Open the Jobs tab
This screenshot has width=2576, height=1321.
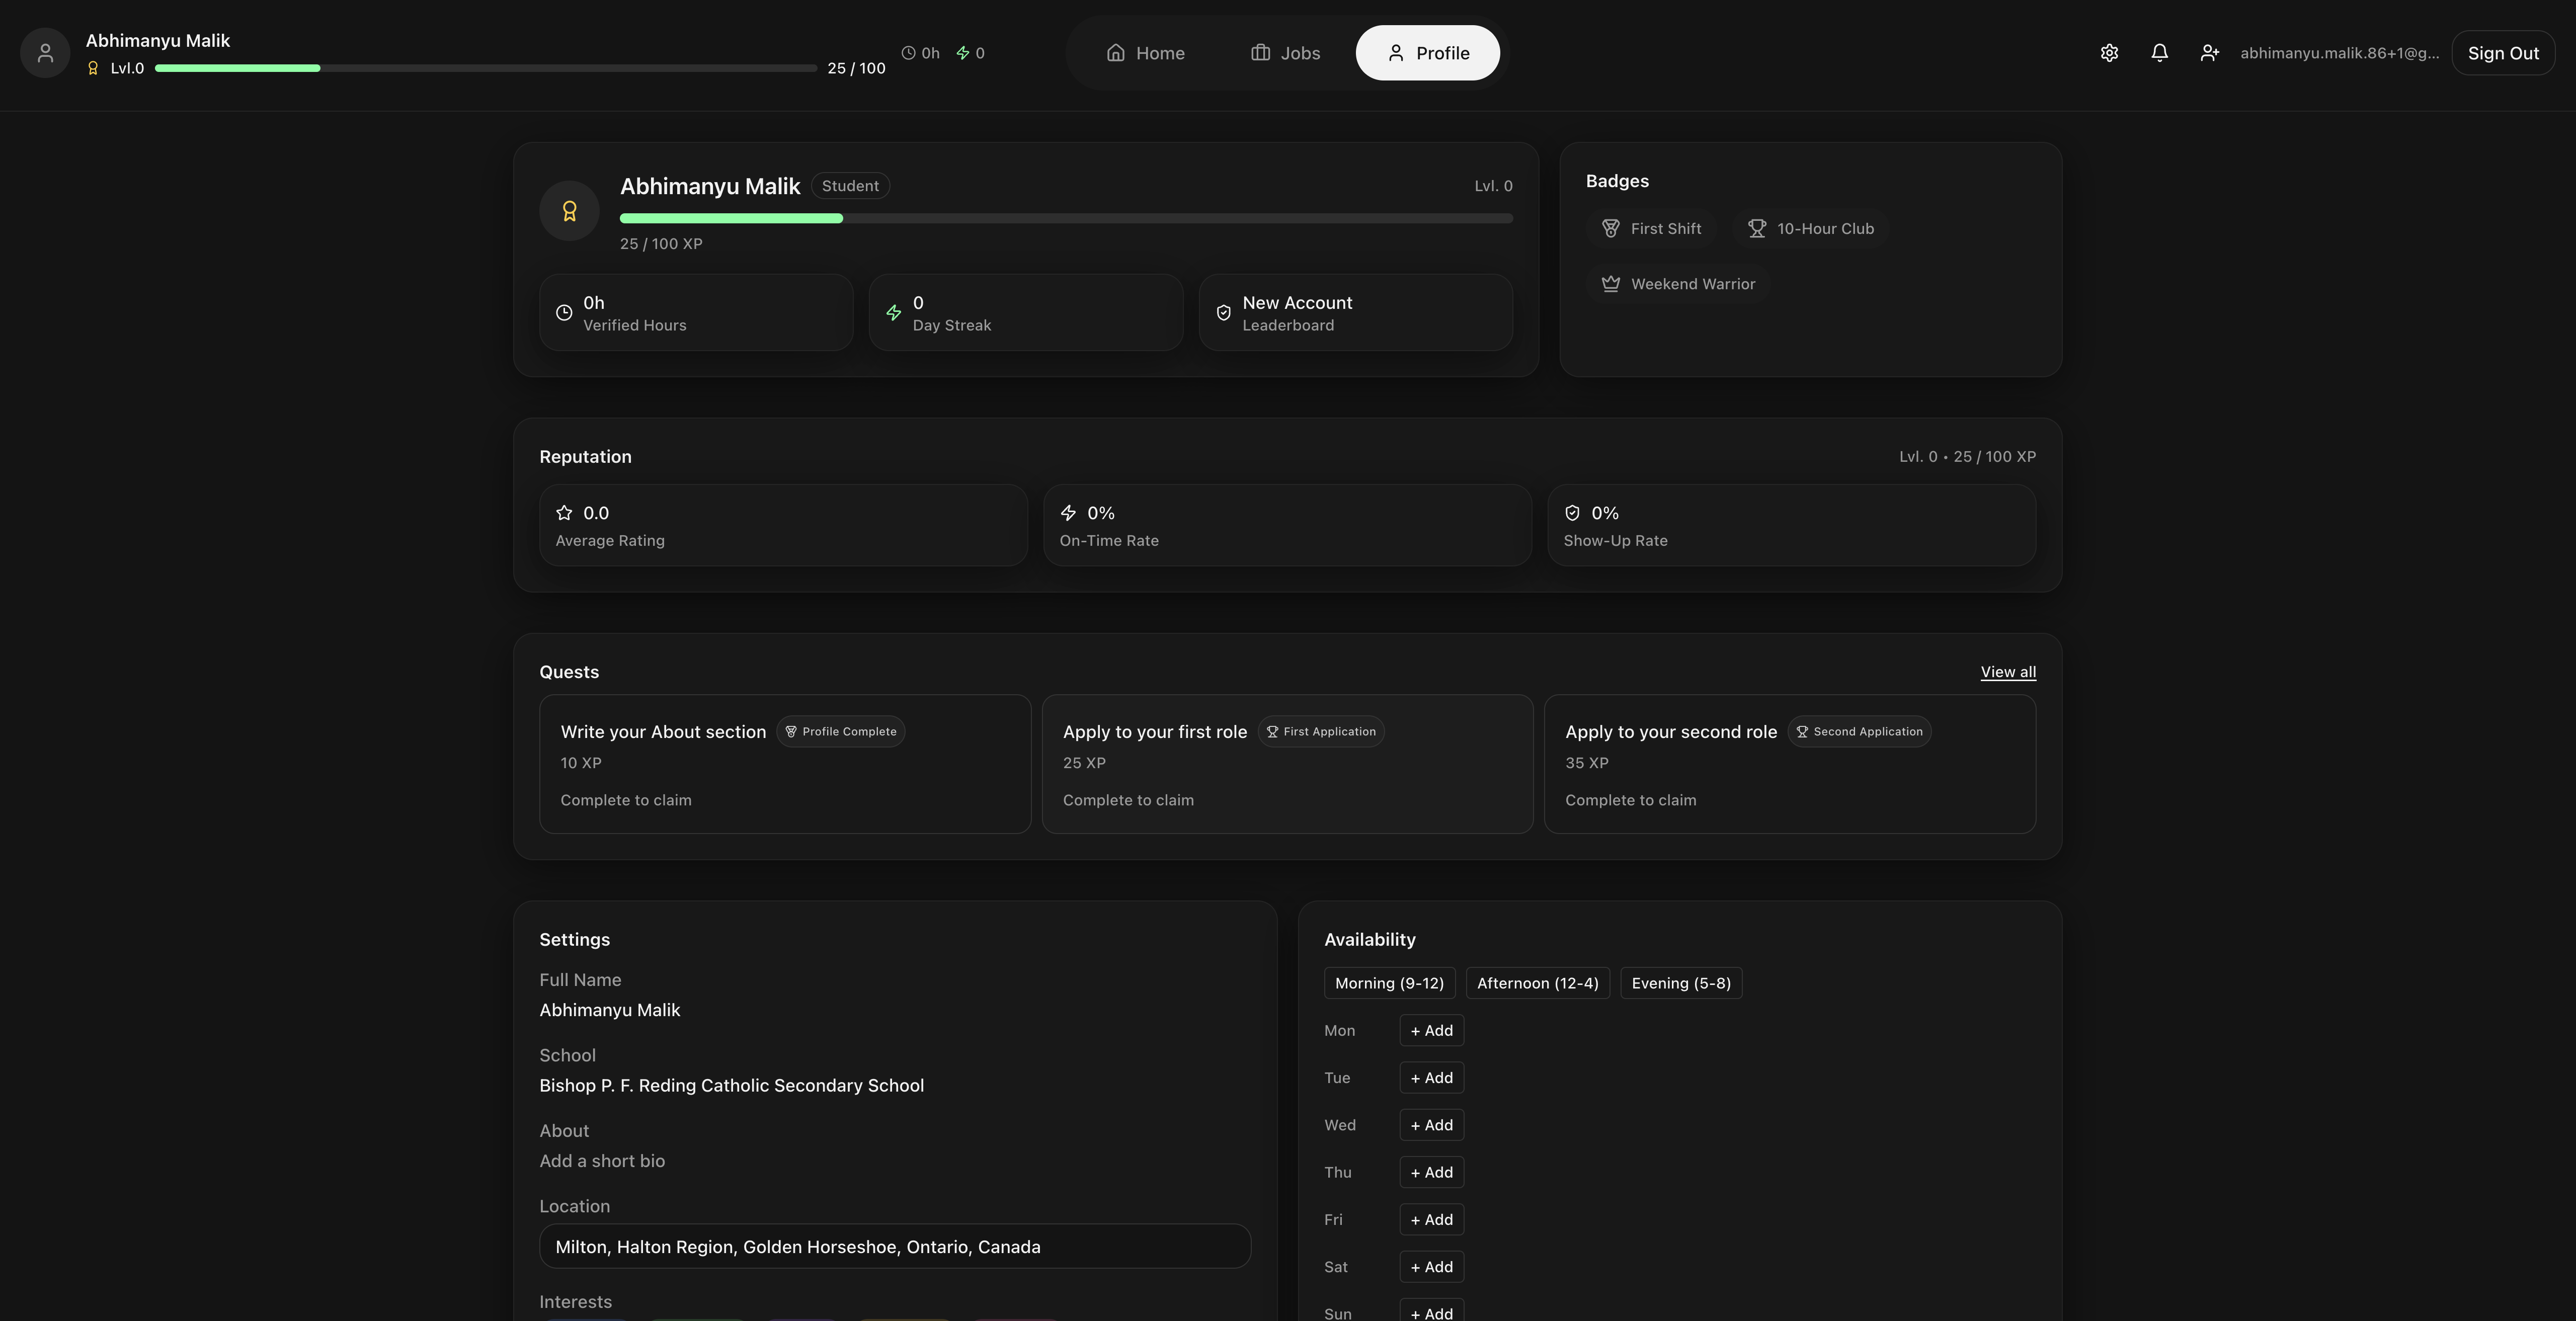point(1285,53)
